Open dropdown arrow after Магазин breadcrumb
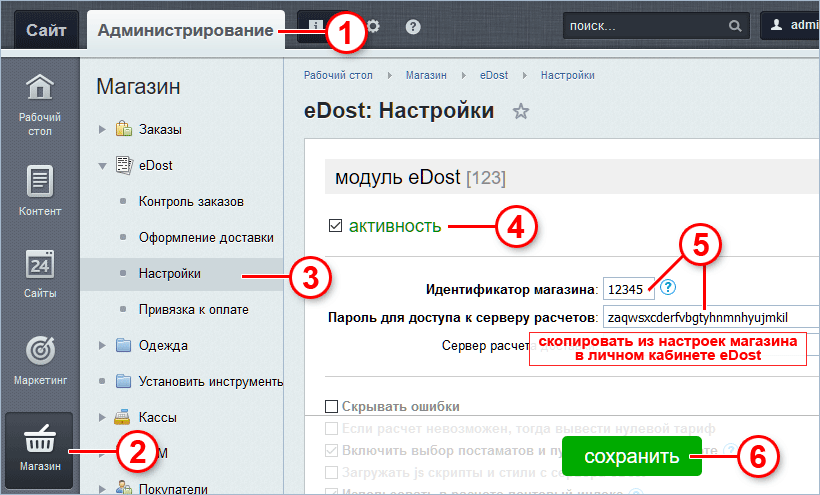Screen dimensions: 820x495 point(464,75)
